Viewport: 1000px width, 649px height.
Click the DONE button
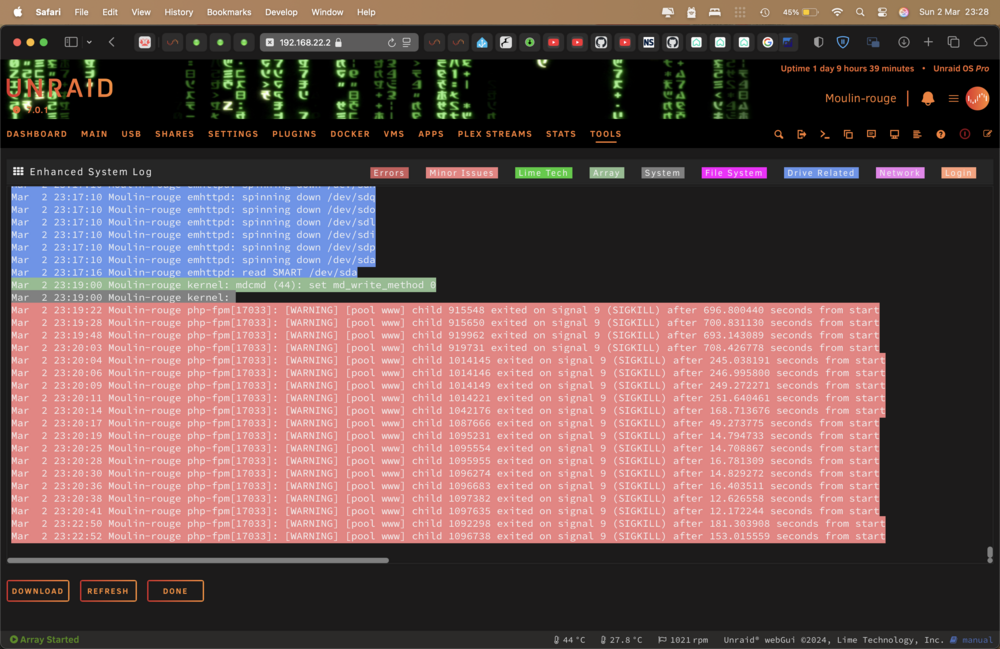click(175, 591)
